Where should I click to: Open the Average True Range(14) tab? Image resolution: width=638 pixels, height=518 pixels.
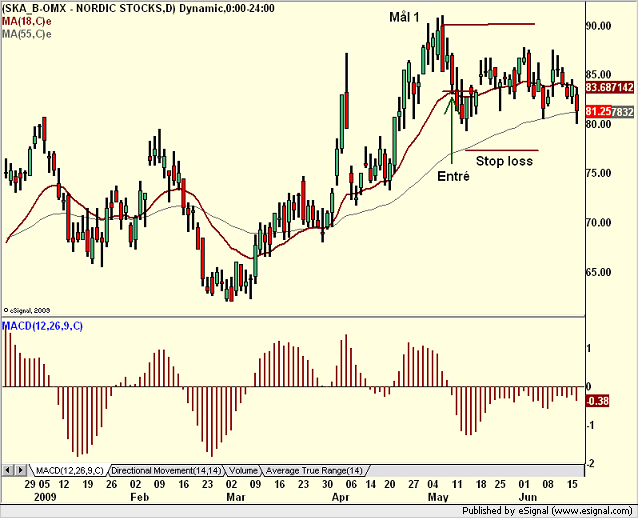(314, 471)
